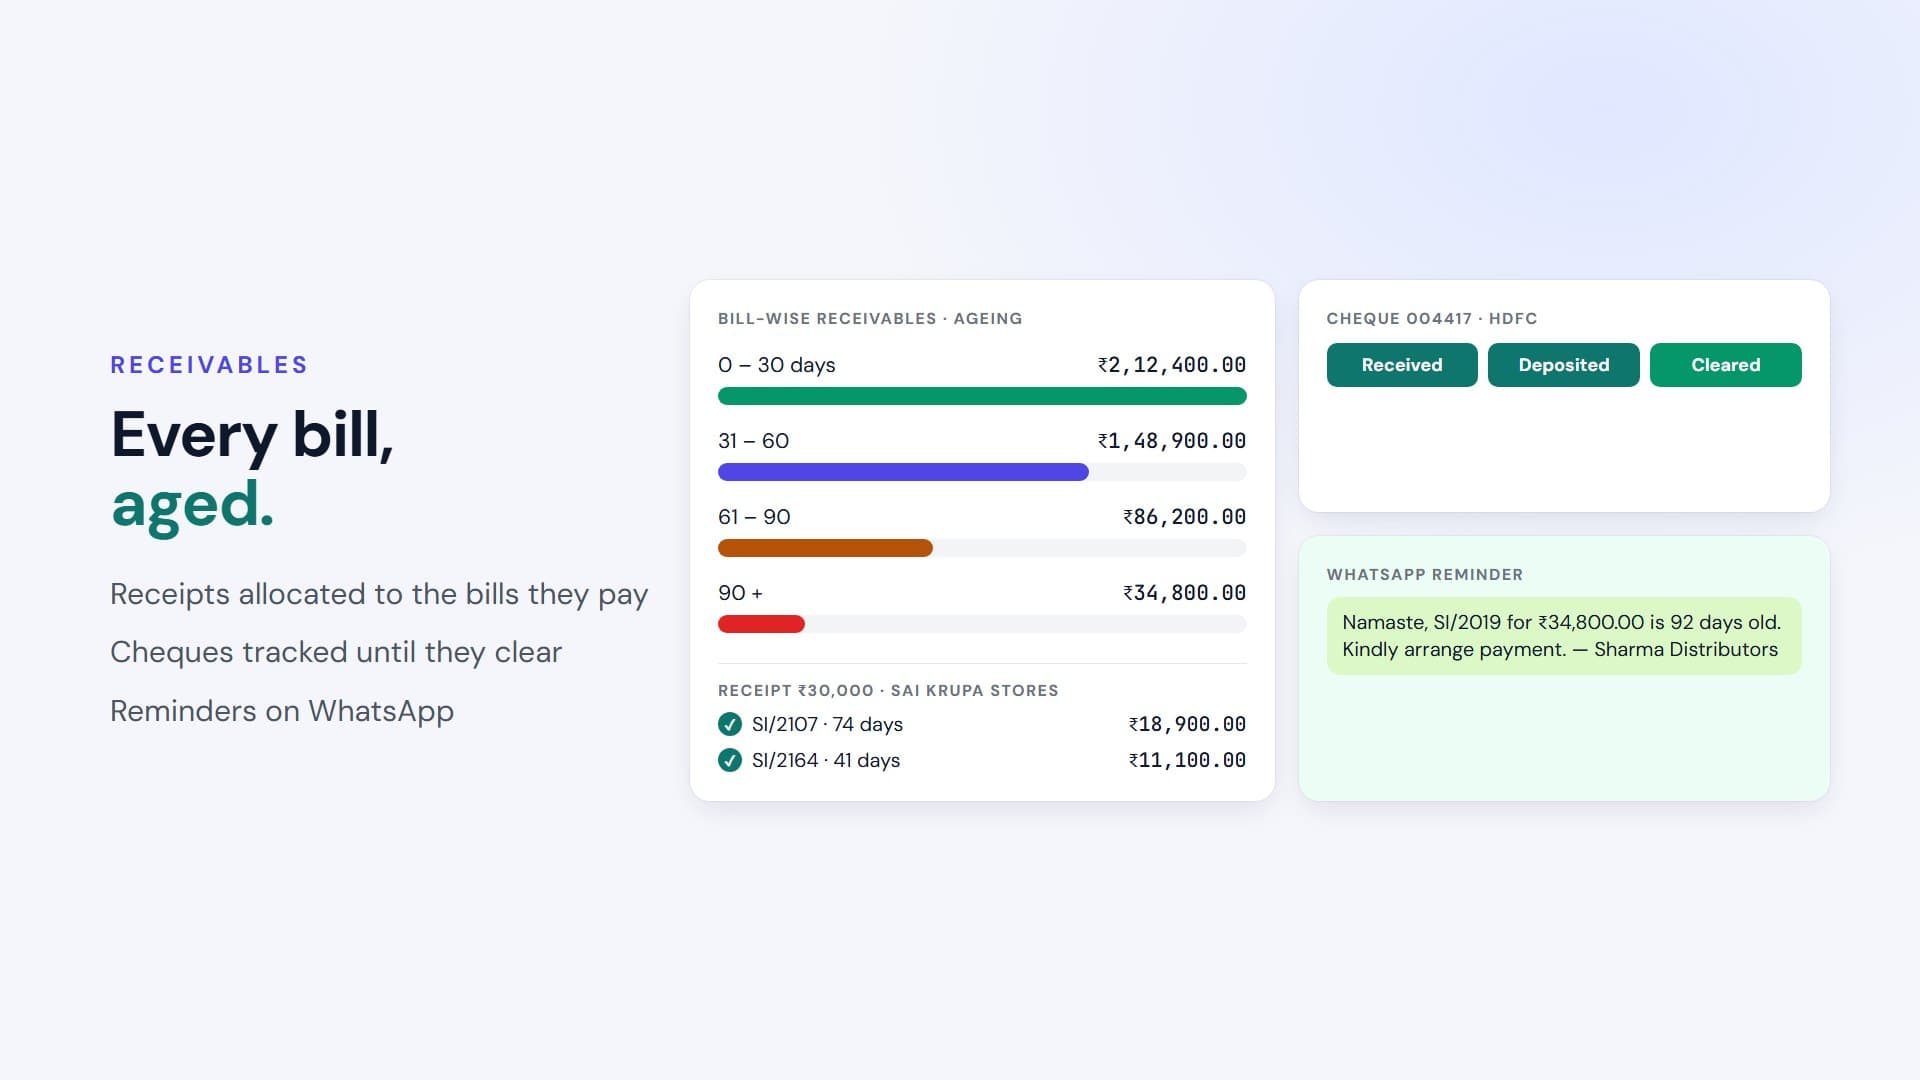
Task: Toggle the checkmark for SI/2164 bill
Action: 730,760
